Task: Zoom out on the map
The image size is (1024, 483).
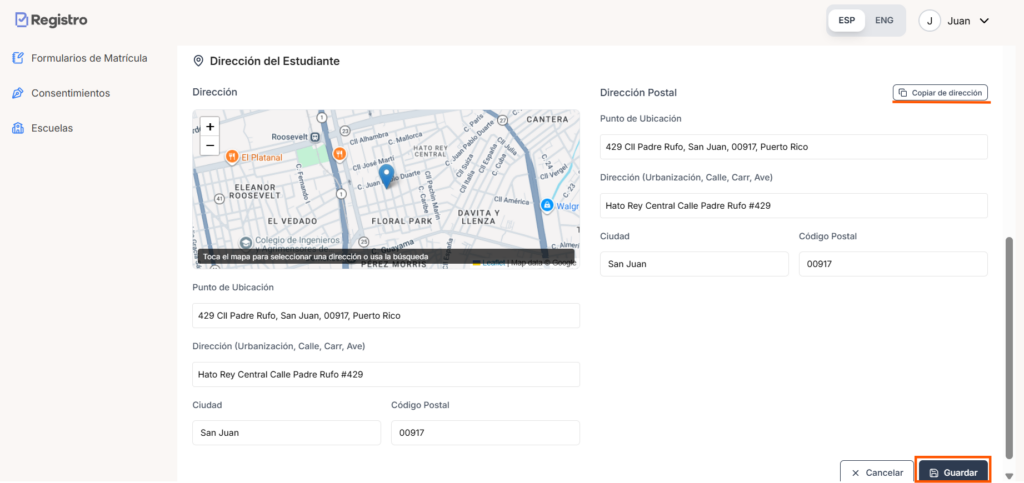Action: click(209, 146)
